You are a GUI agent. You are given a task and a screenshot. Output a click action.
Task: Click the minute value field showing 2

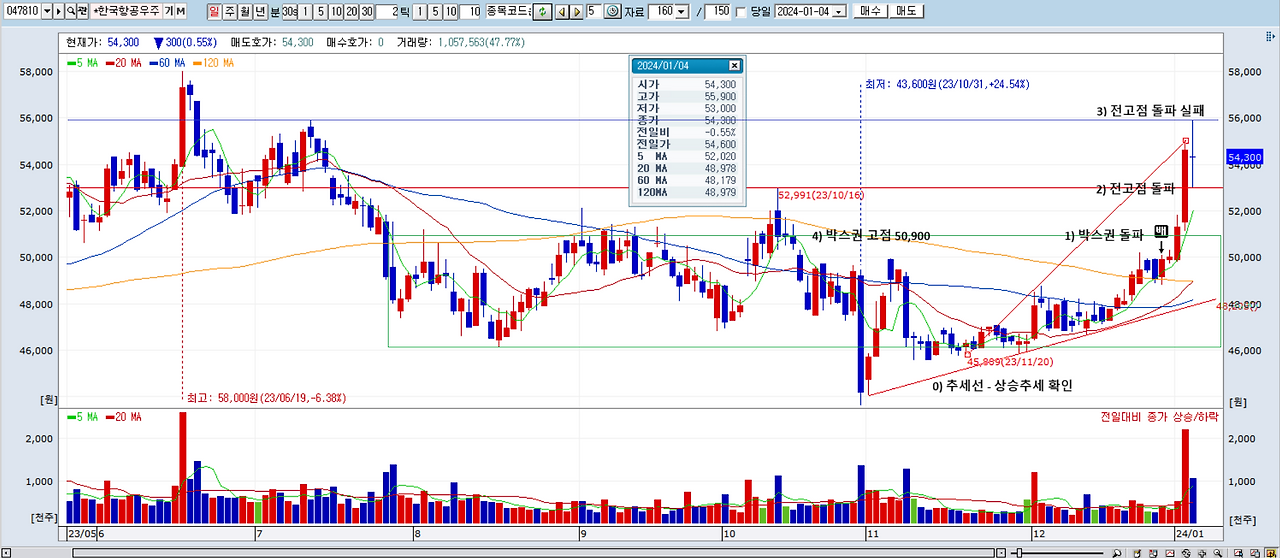386,11
